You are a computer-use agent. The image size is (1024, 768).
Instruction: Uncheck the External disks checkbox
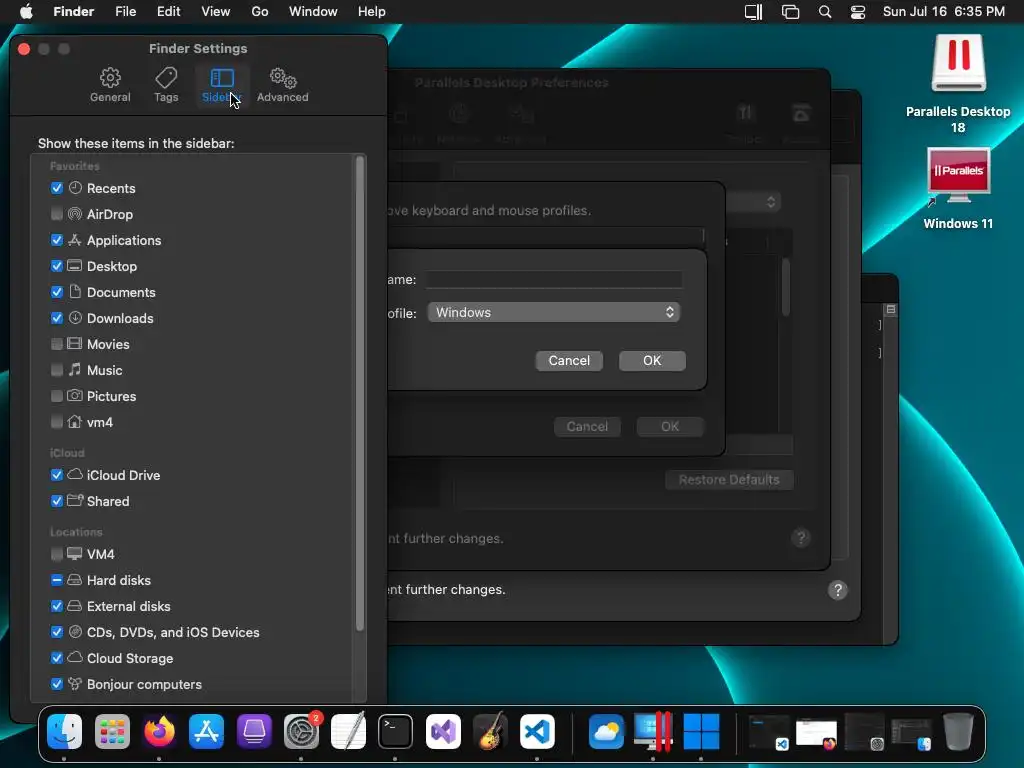(x=57, y=606)
